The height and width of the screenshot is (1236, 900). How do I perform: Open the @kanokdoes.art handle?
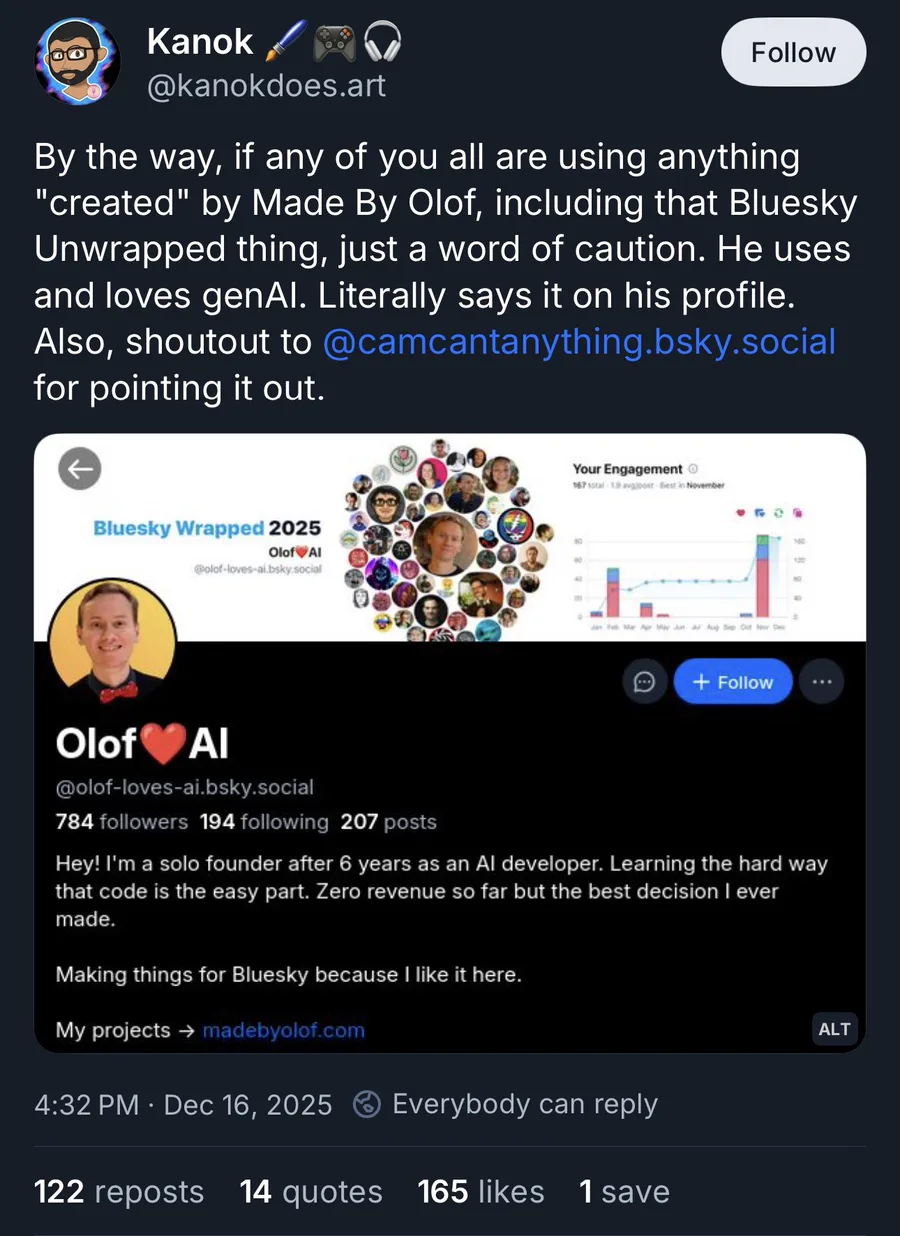pyautogui.click(x=266, y=86)
